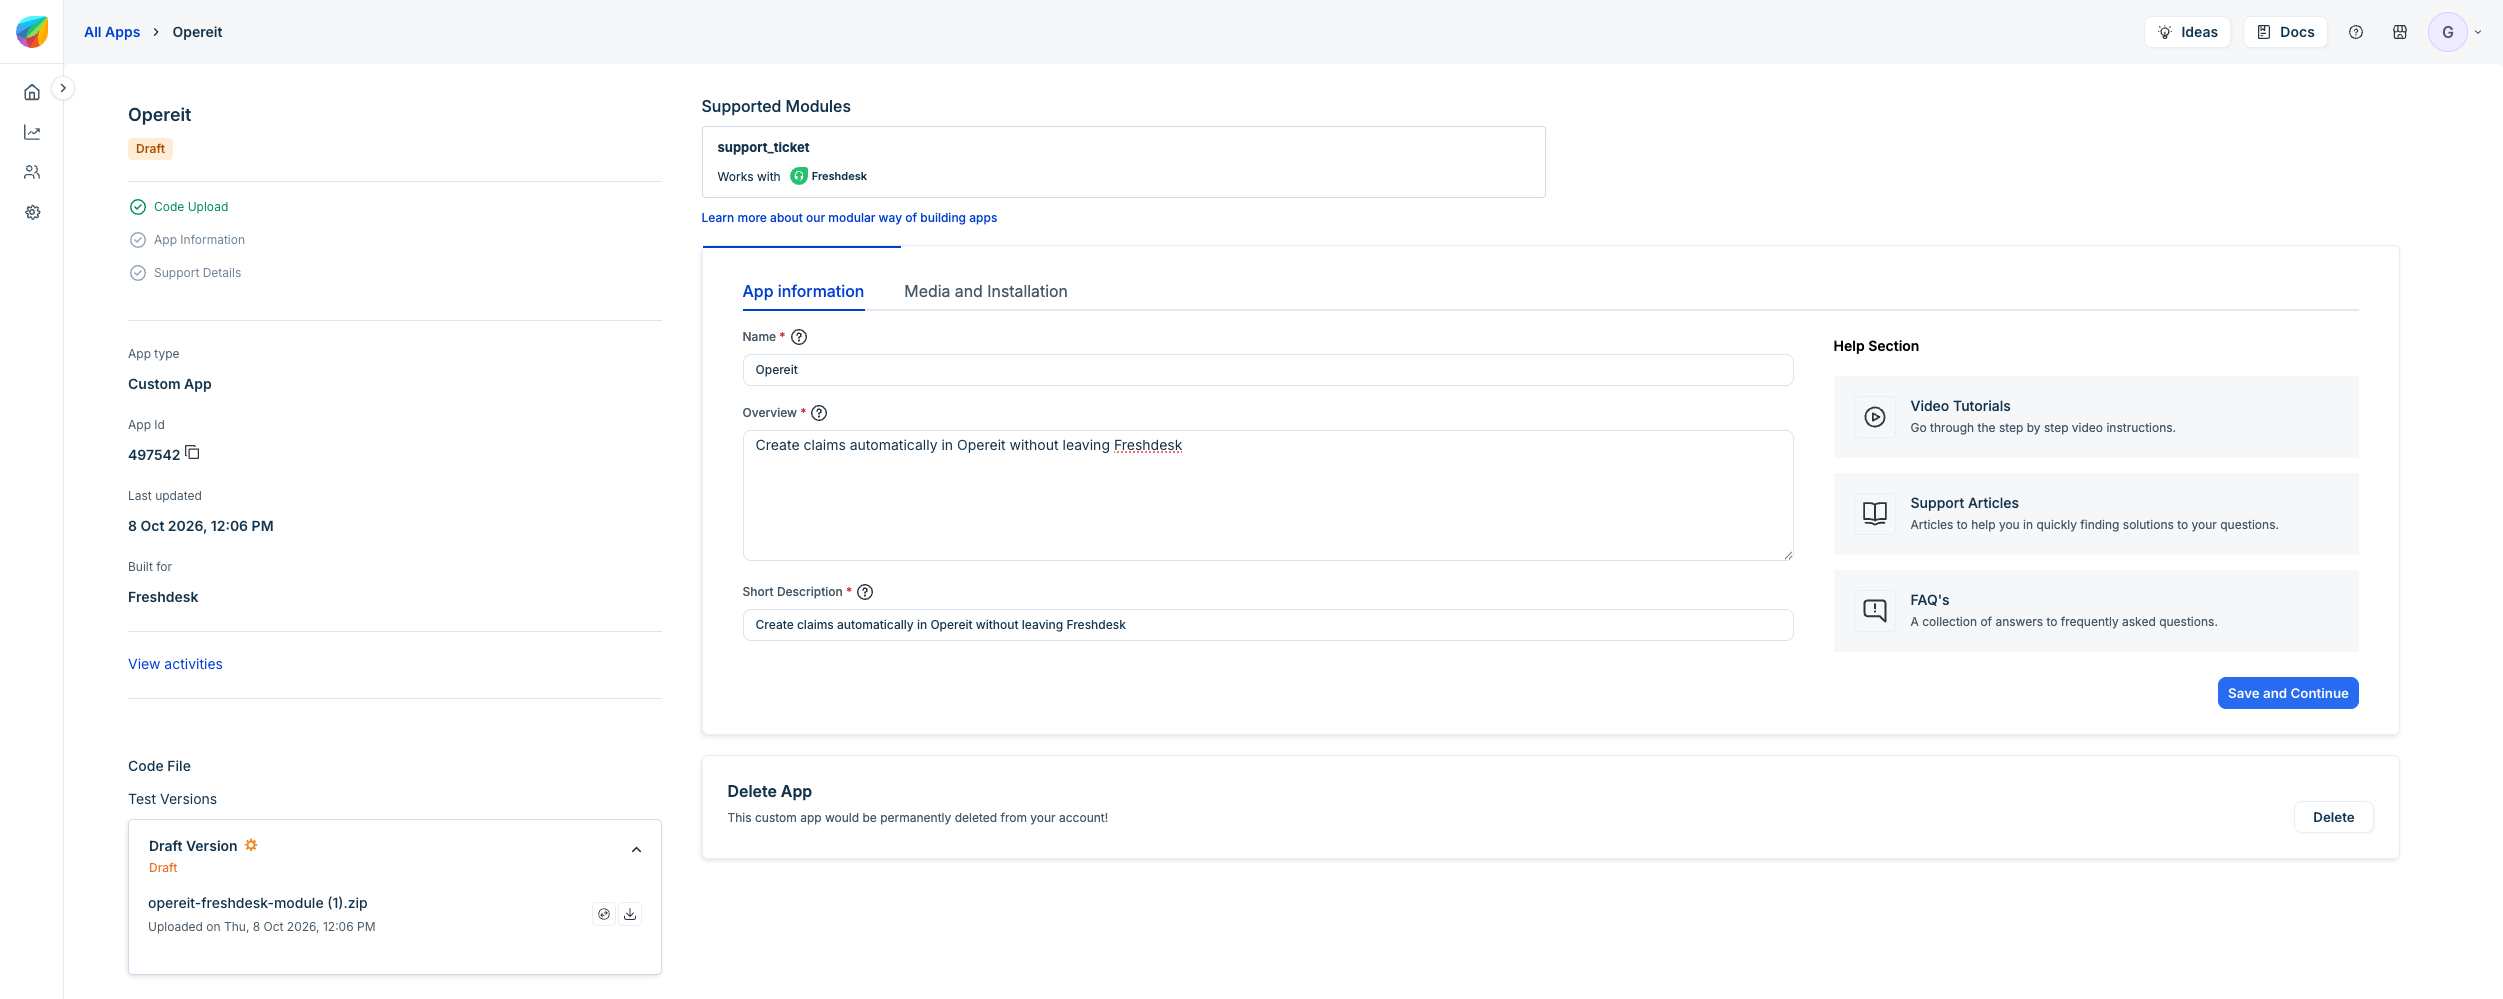Collapse the Draft Version panel

tap(636, 850)
